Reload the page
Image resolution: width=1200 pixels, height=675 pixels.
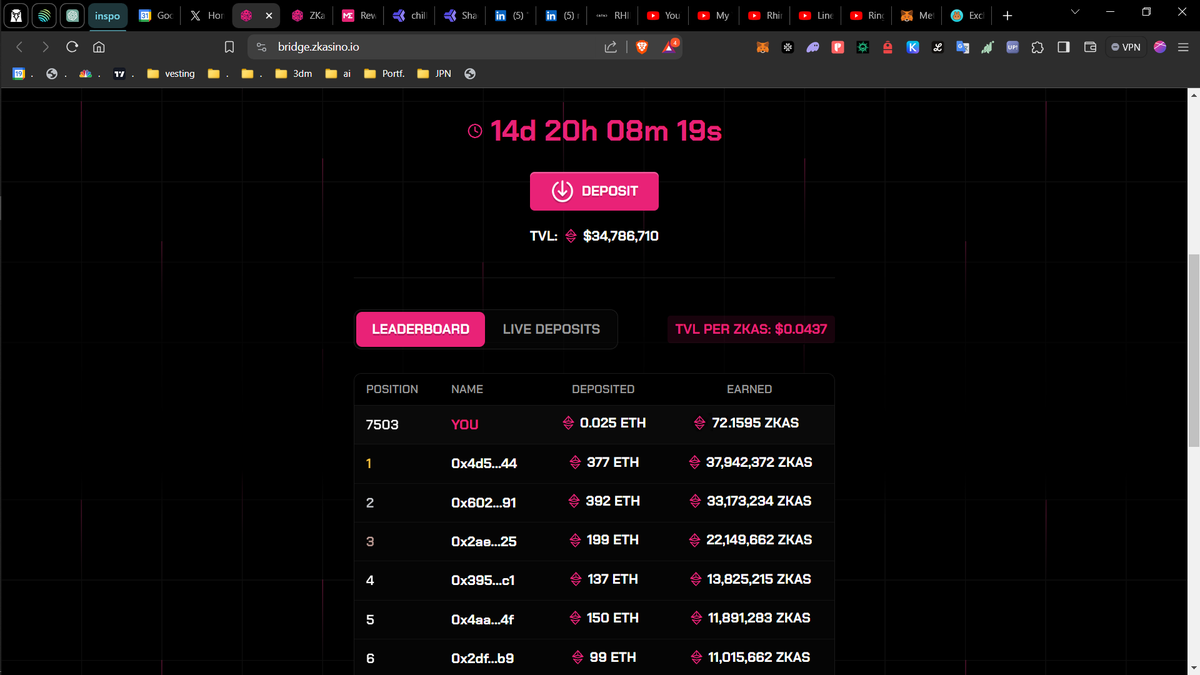pos(72,47)
